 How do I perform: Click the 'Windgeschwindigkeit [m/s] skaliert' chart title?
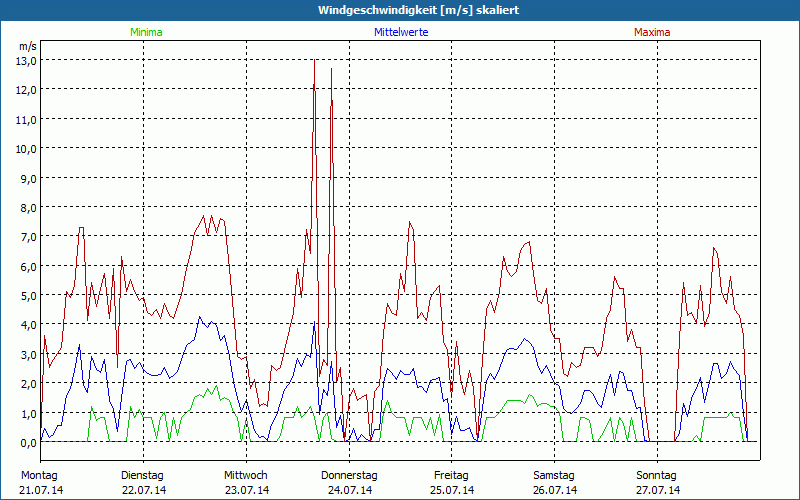418,10
